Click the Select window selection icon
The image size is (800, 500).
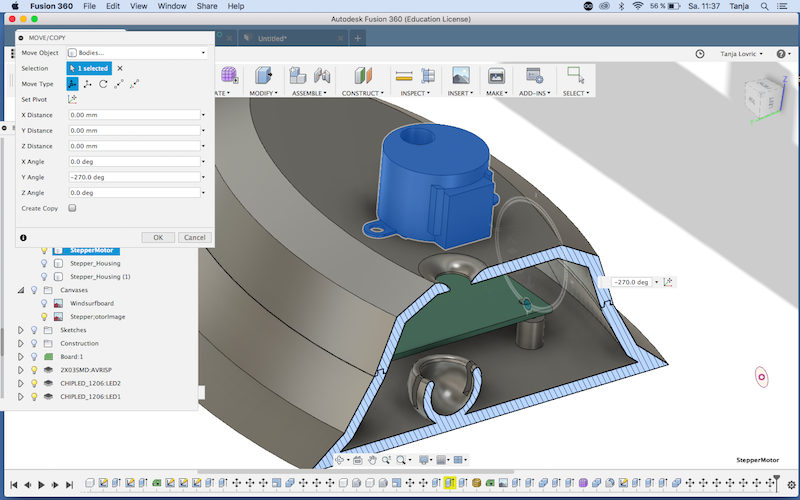pos(576,76)
